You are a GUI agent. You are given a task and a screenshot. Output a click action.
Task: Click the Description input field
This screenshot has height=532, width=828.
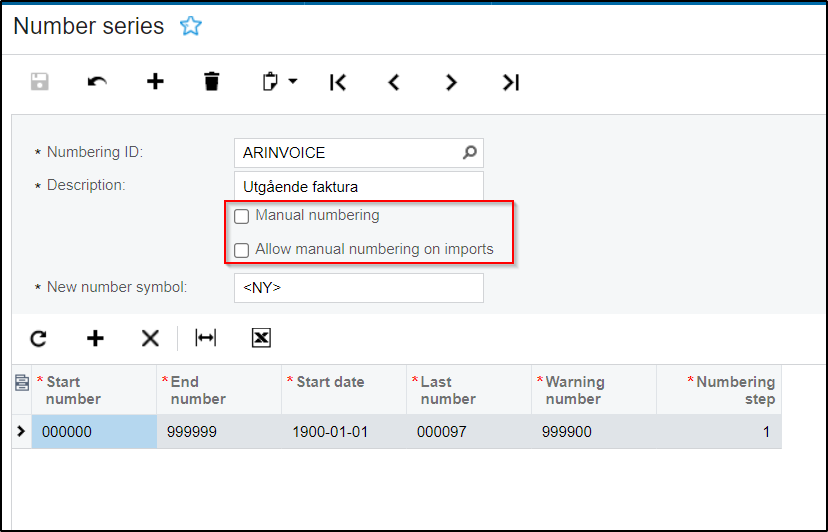(x=358, y=186)
